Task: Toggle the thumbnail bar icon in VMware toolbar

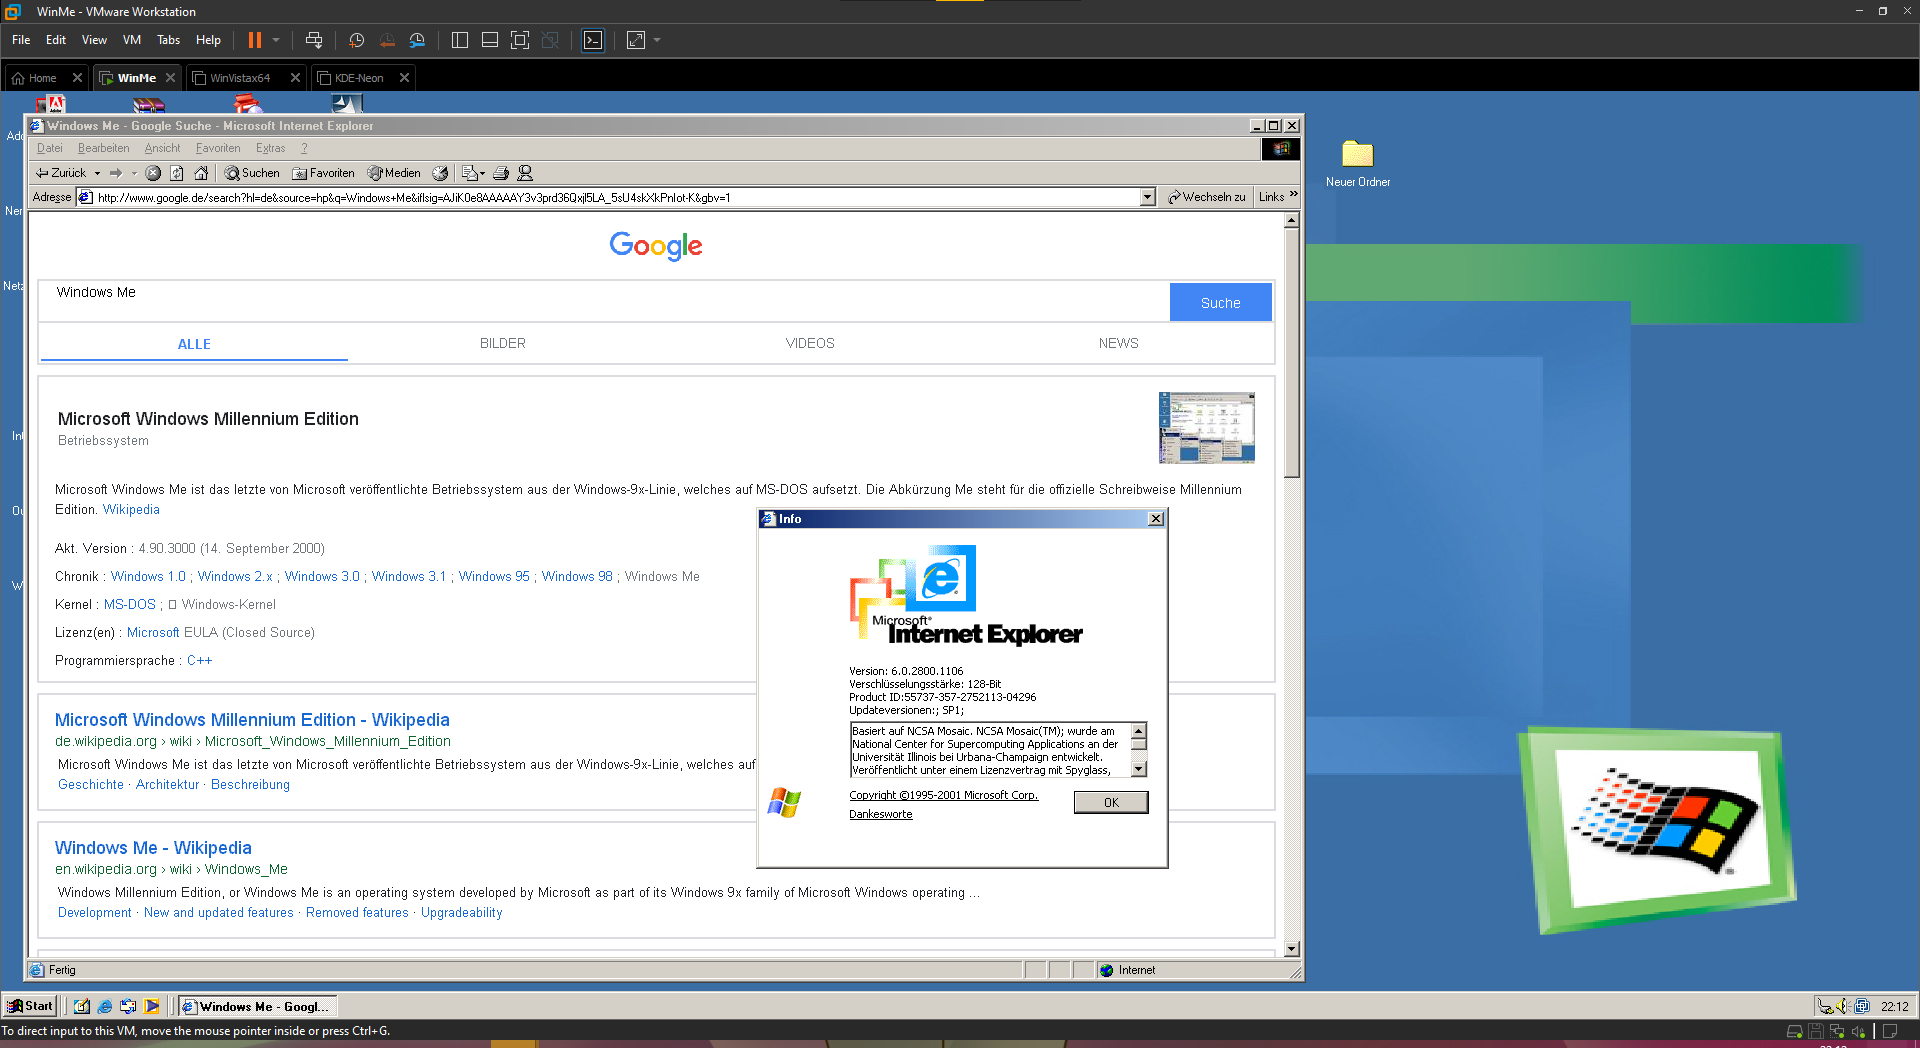Action: 490,40
